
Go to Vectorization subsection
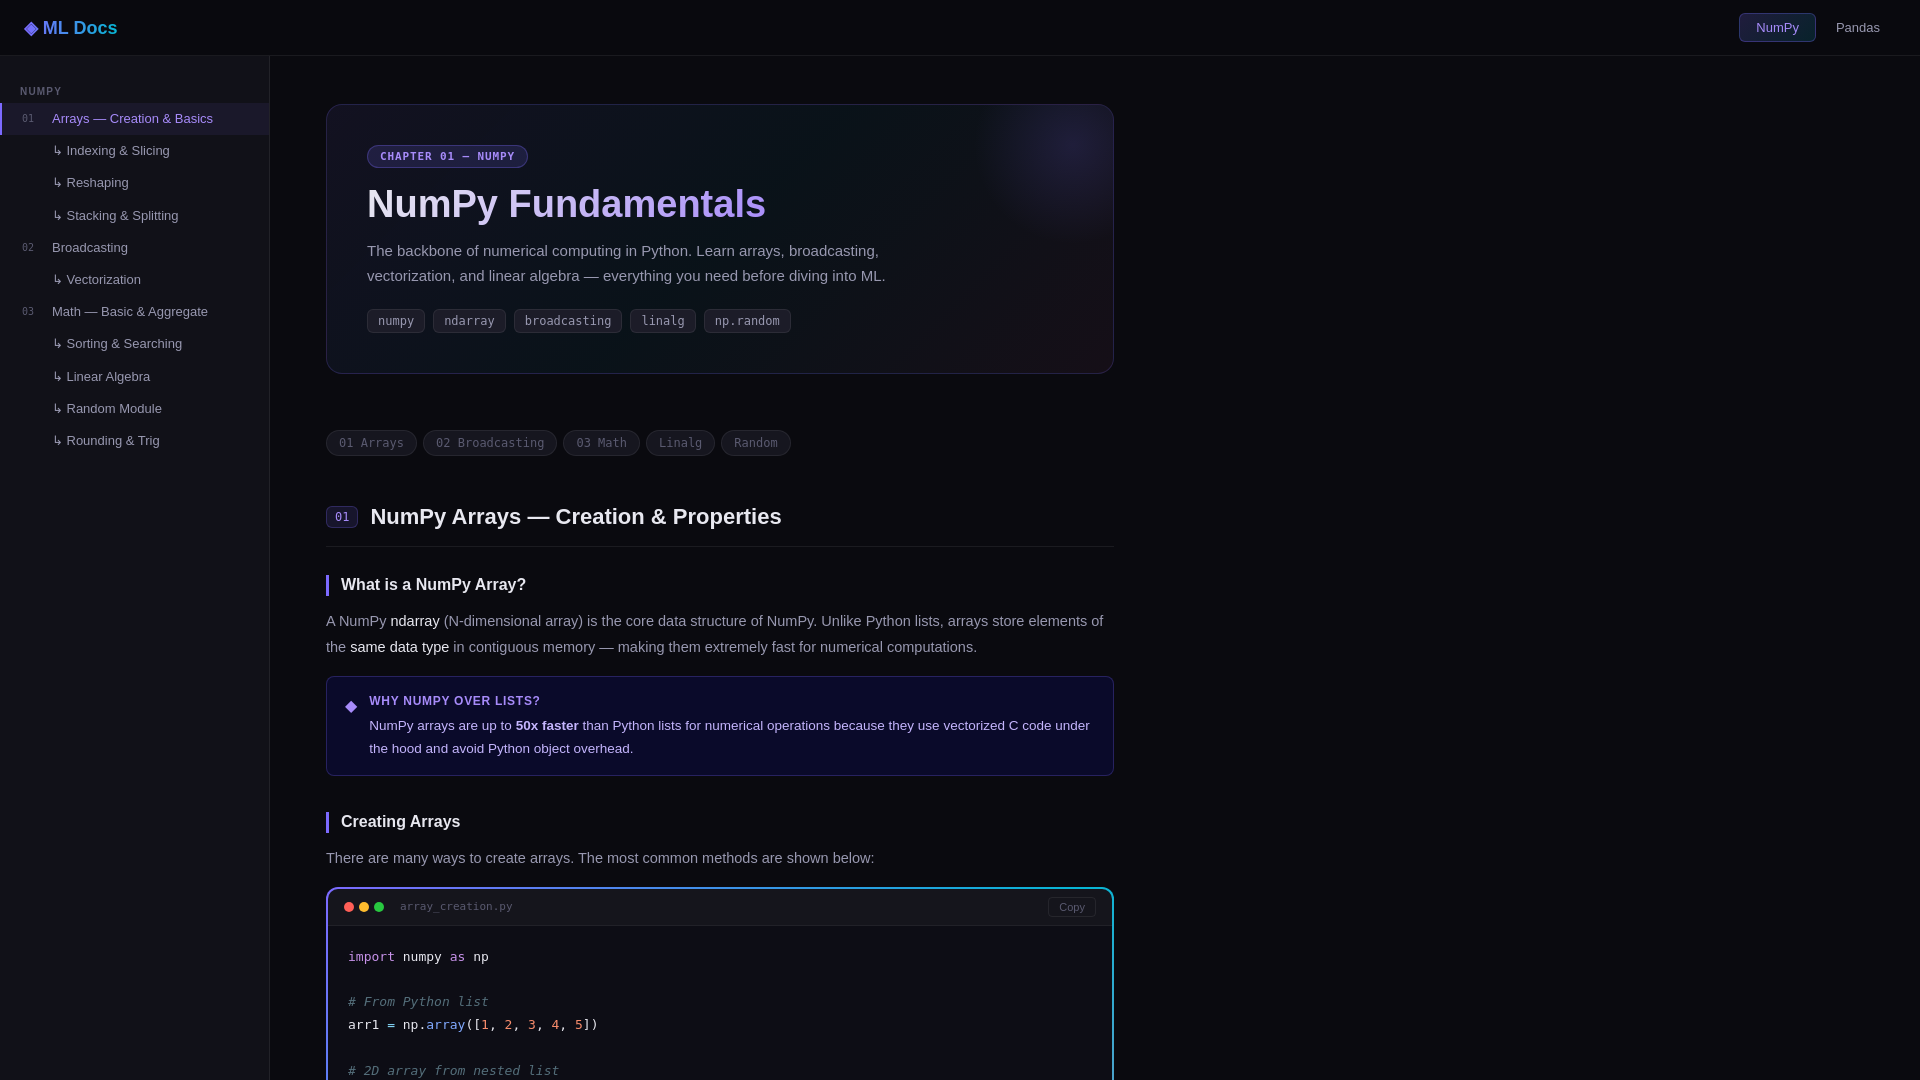(135, 280)
